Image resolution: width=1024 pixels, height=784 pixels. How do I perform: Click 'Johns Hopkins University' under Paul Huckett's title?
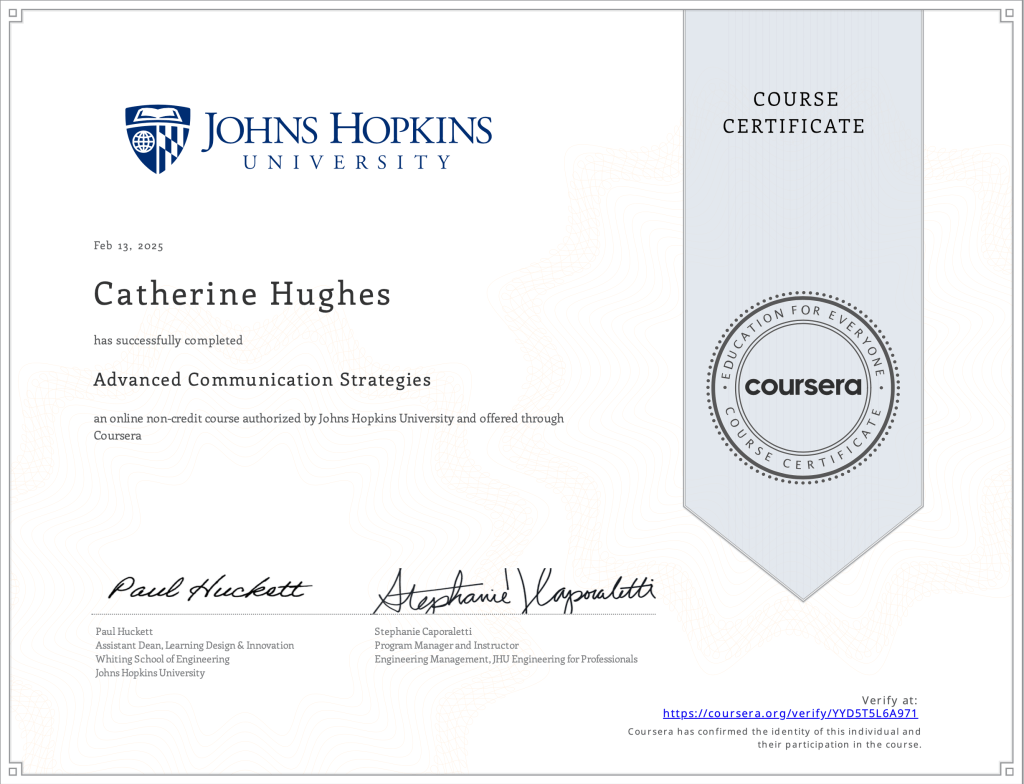click(x=150, y=673)
